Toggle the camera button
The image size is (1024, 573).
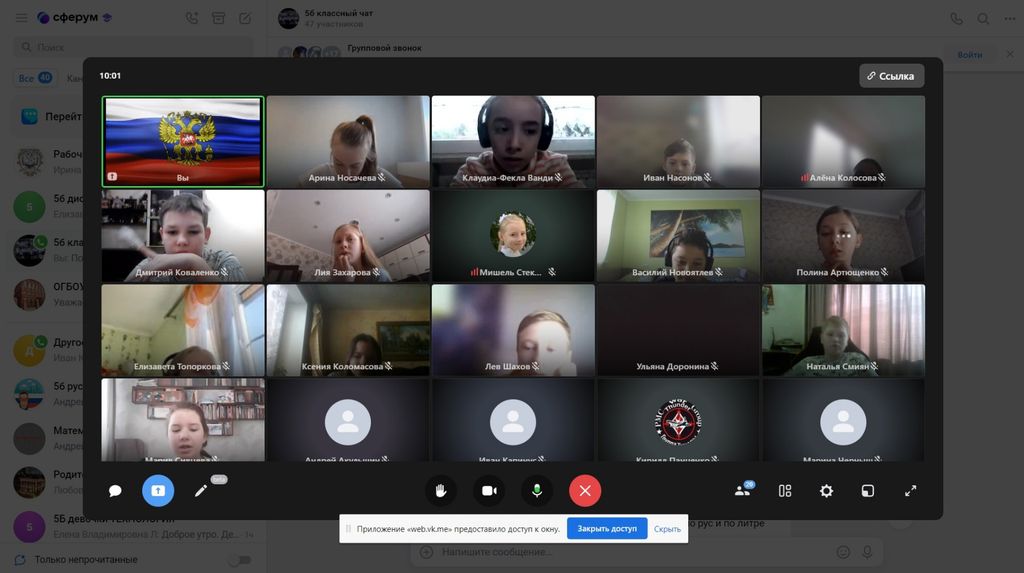tap(489, 491)
